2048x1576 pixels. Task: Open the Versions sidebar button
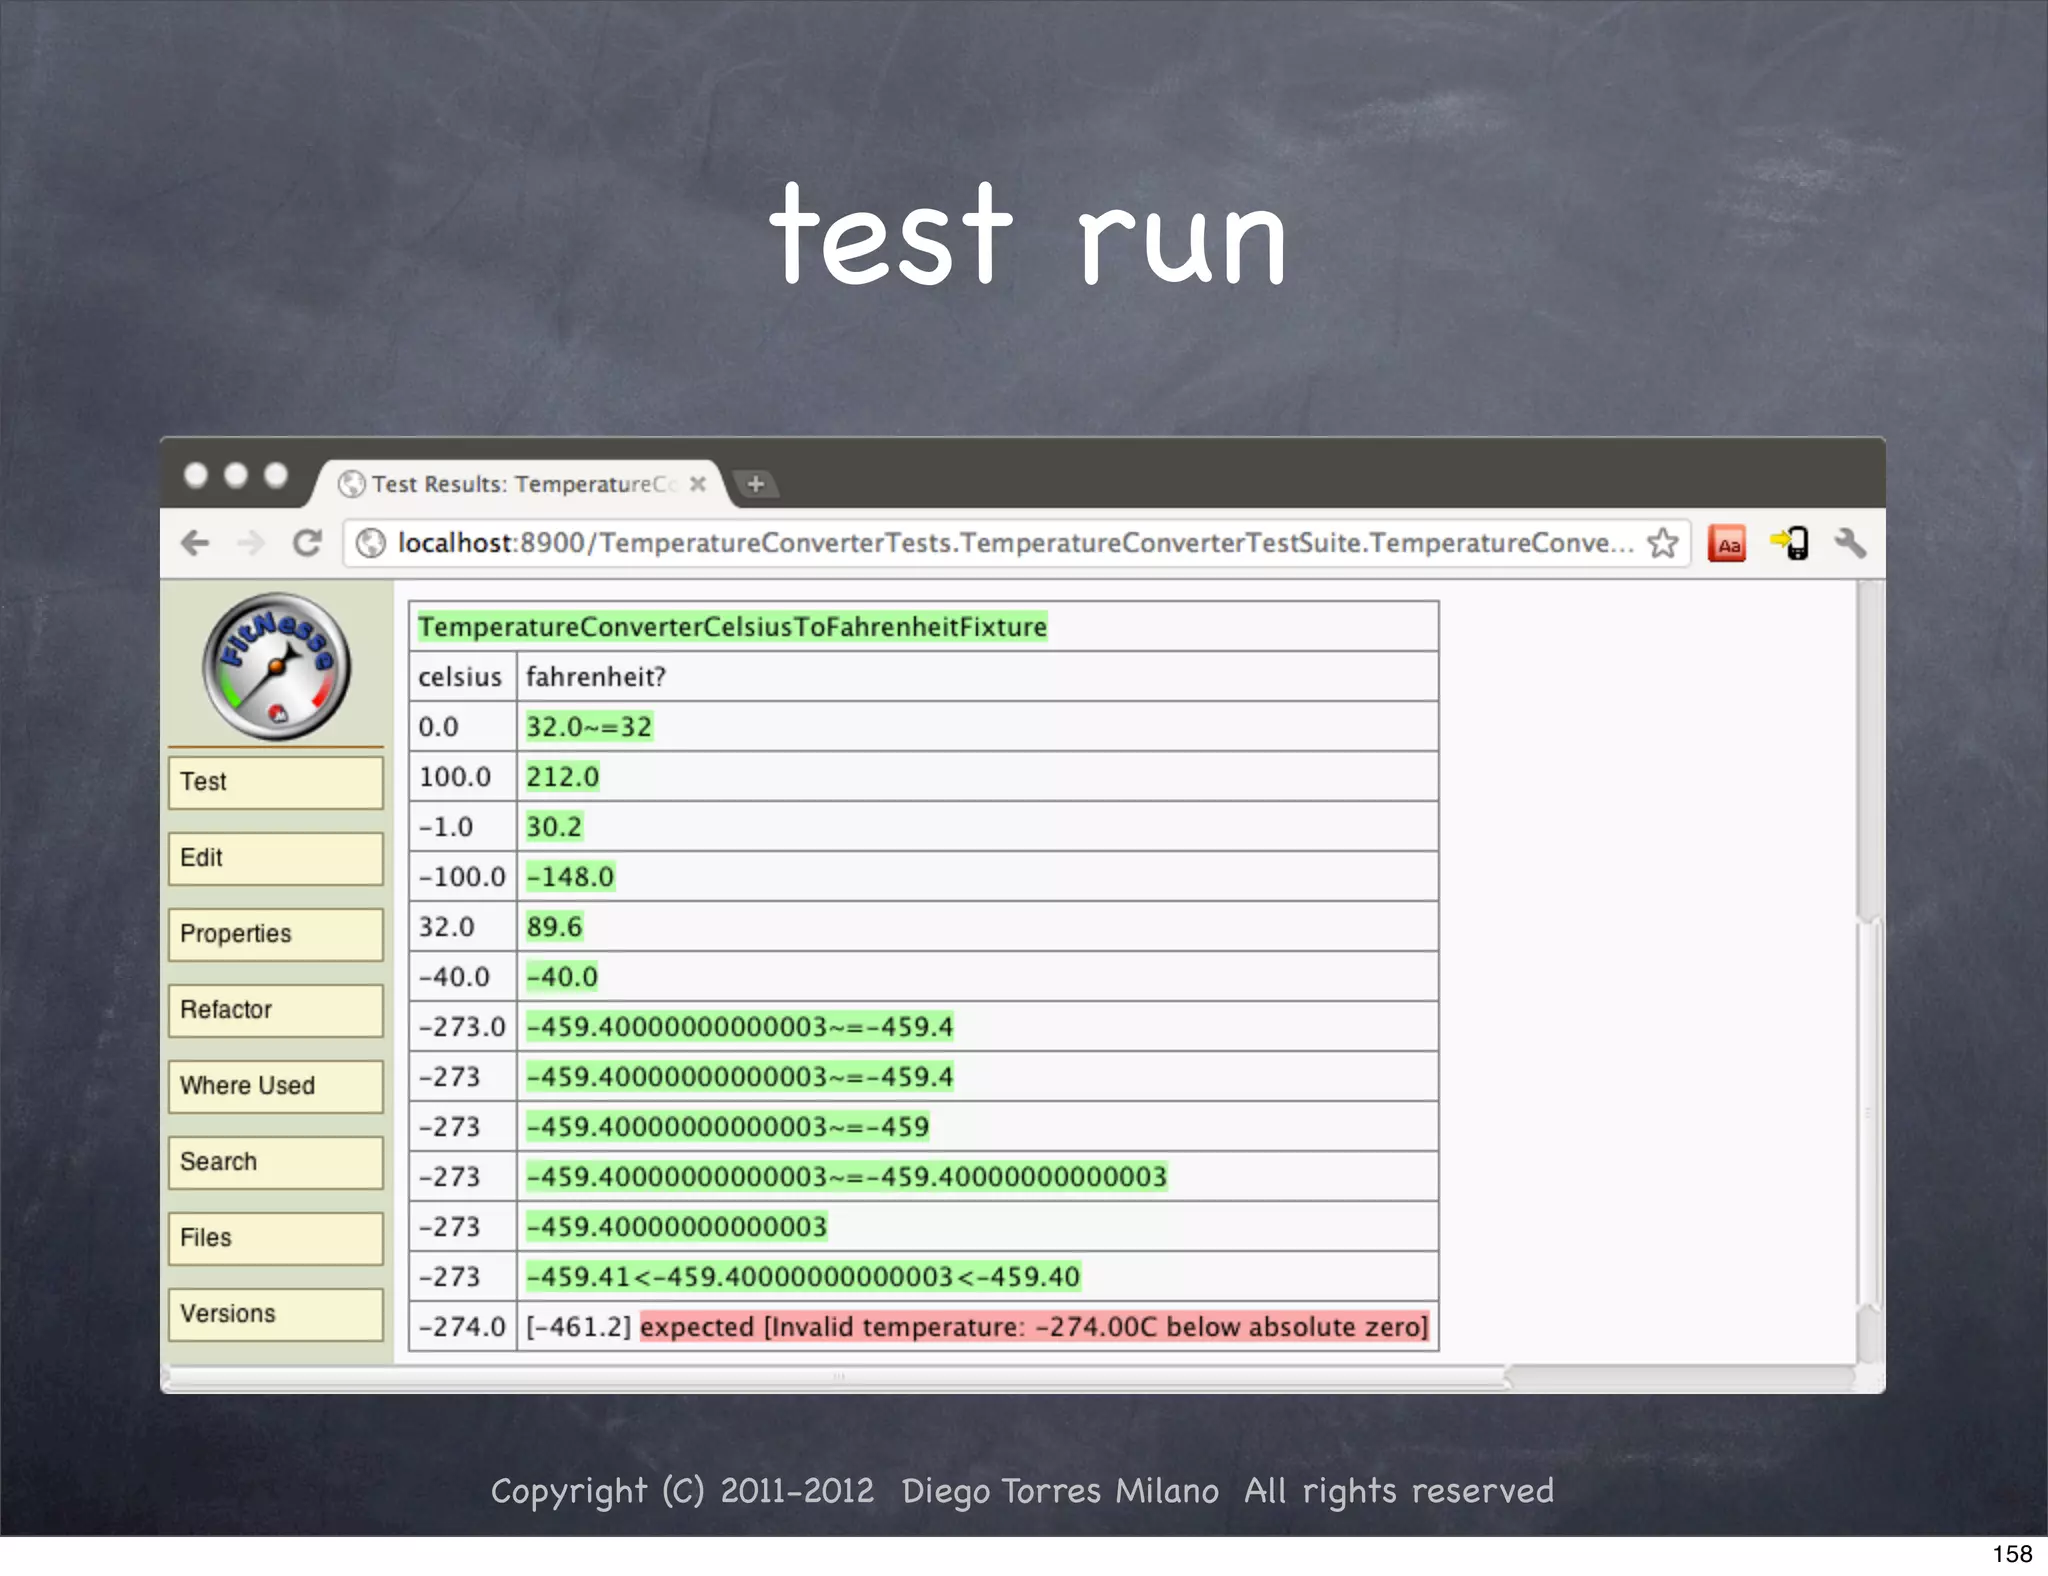point(275,1314)
